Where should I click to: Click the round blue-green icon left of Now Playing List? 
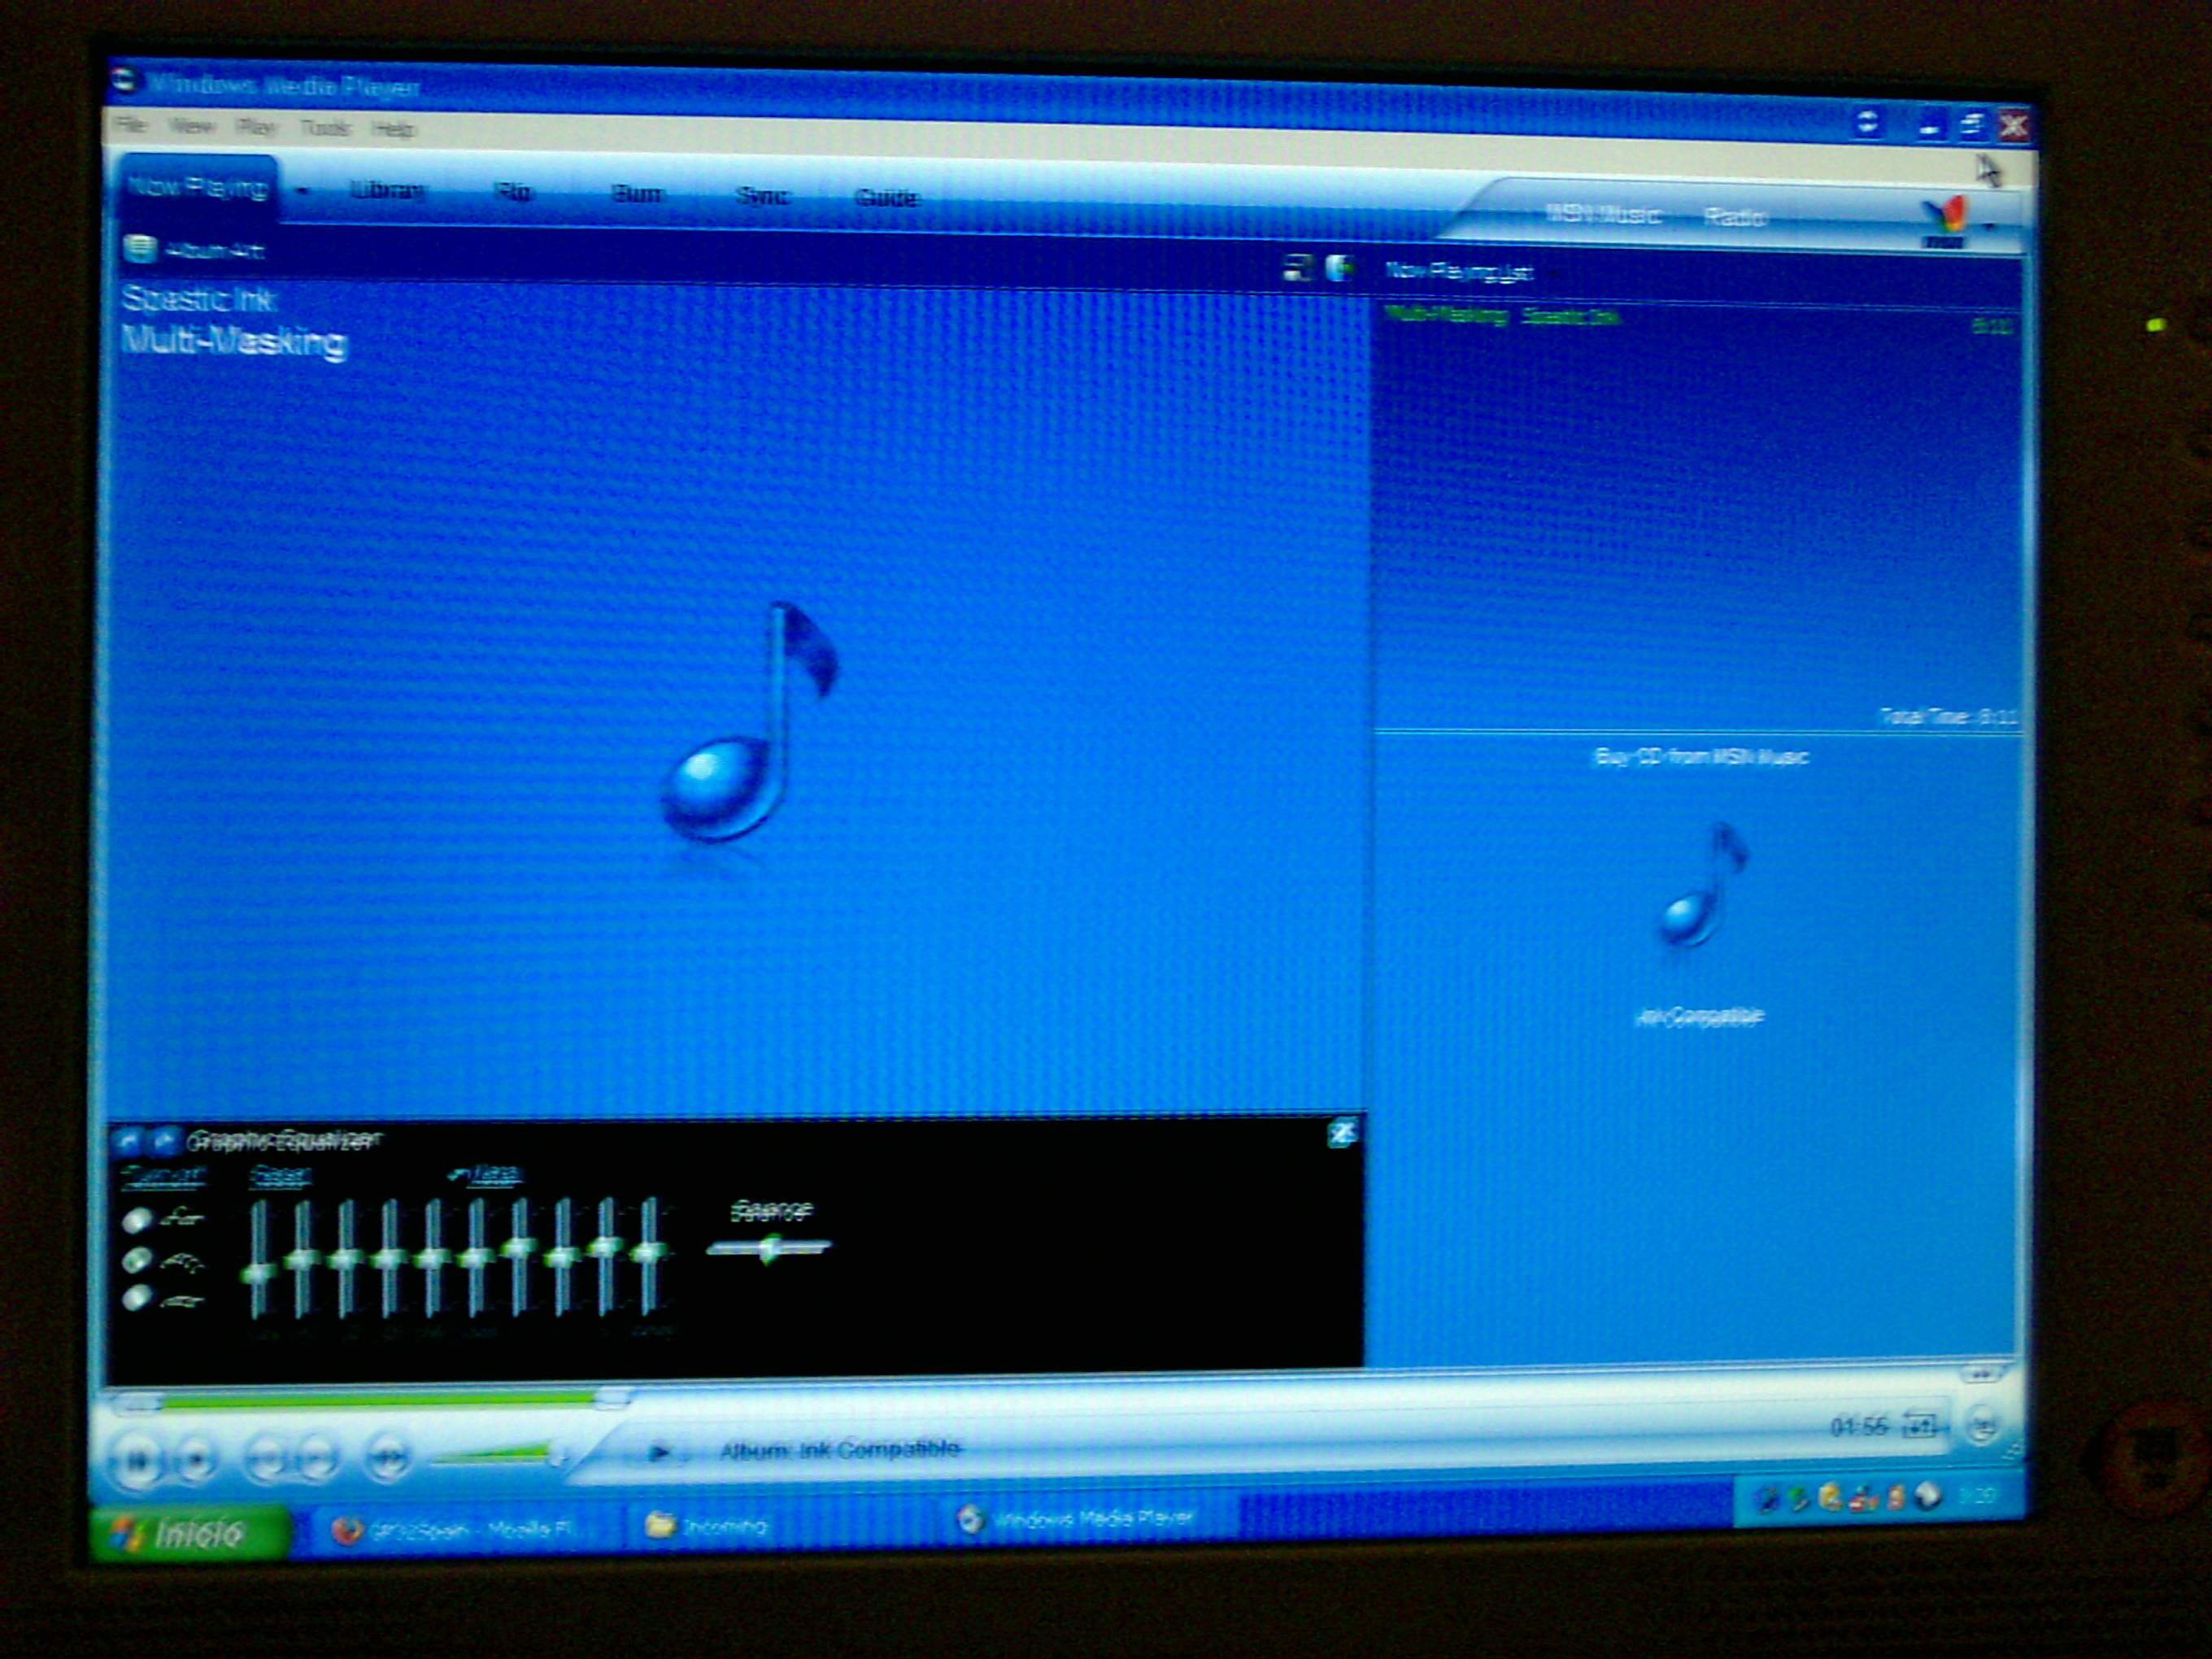(1339, 267)
